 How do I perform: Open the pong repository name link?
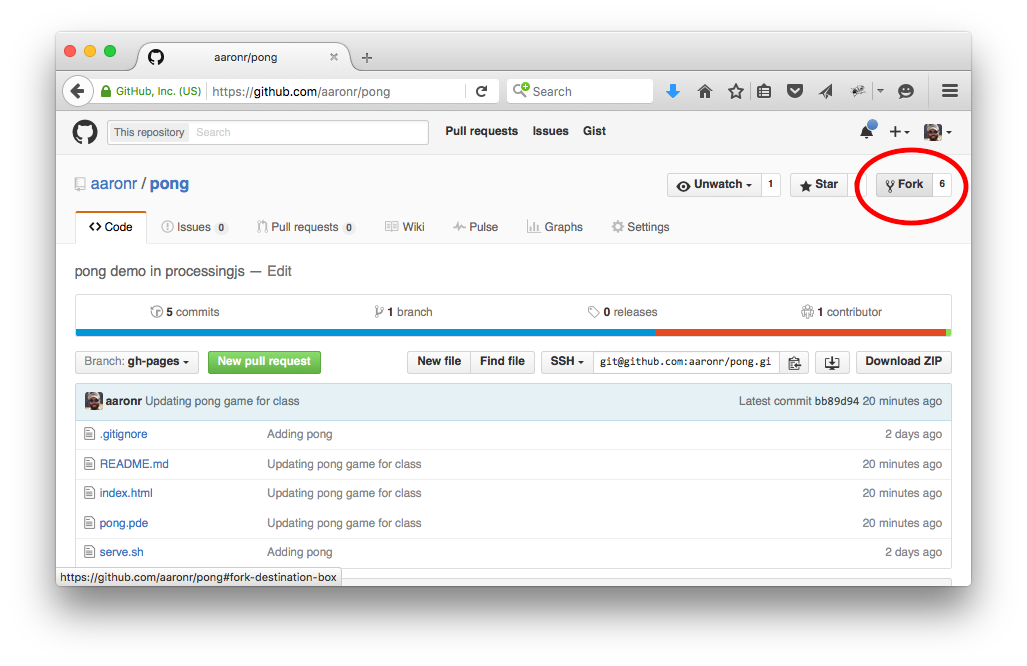169,184
